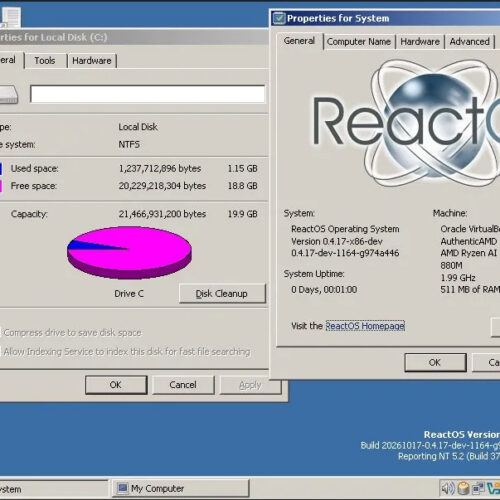Screen dimensions: 500x500
Task: Click the drive icon beside the label field
Action: pyautogui.click(x=9, y=95)
